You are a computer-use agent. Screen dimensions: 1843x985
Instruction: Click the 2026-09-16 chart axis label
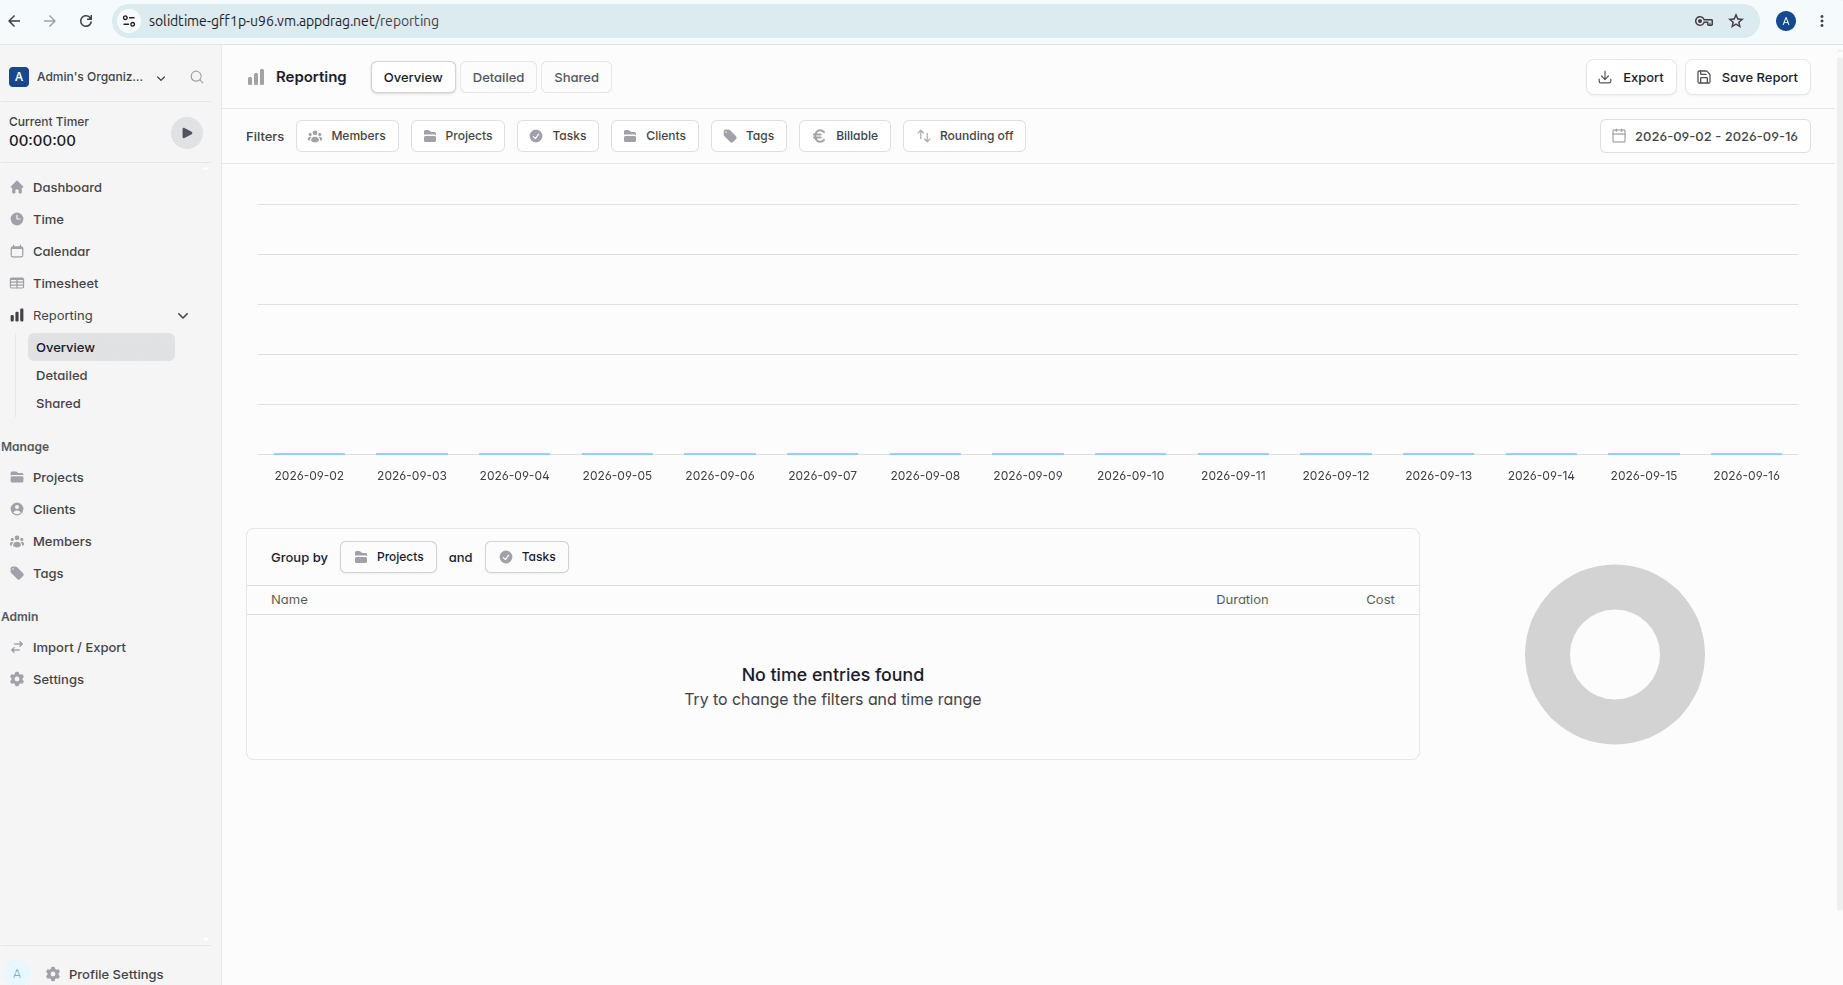[x=1746, y=476]
